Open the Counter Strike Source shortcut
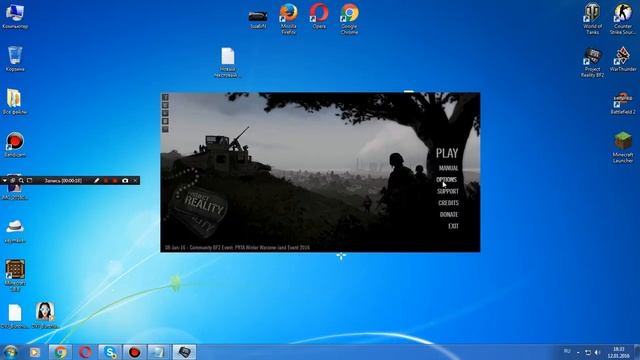The height and width of the screenshot is (360, 640). click(623, 18)
